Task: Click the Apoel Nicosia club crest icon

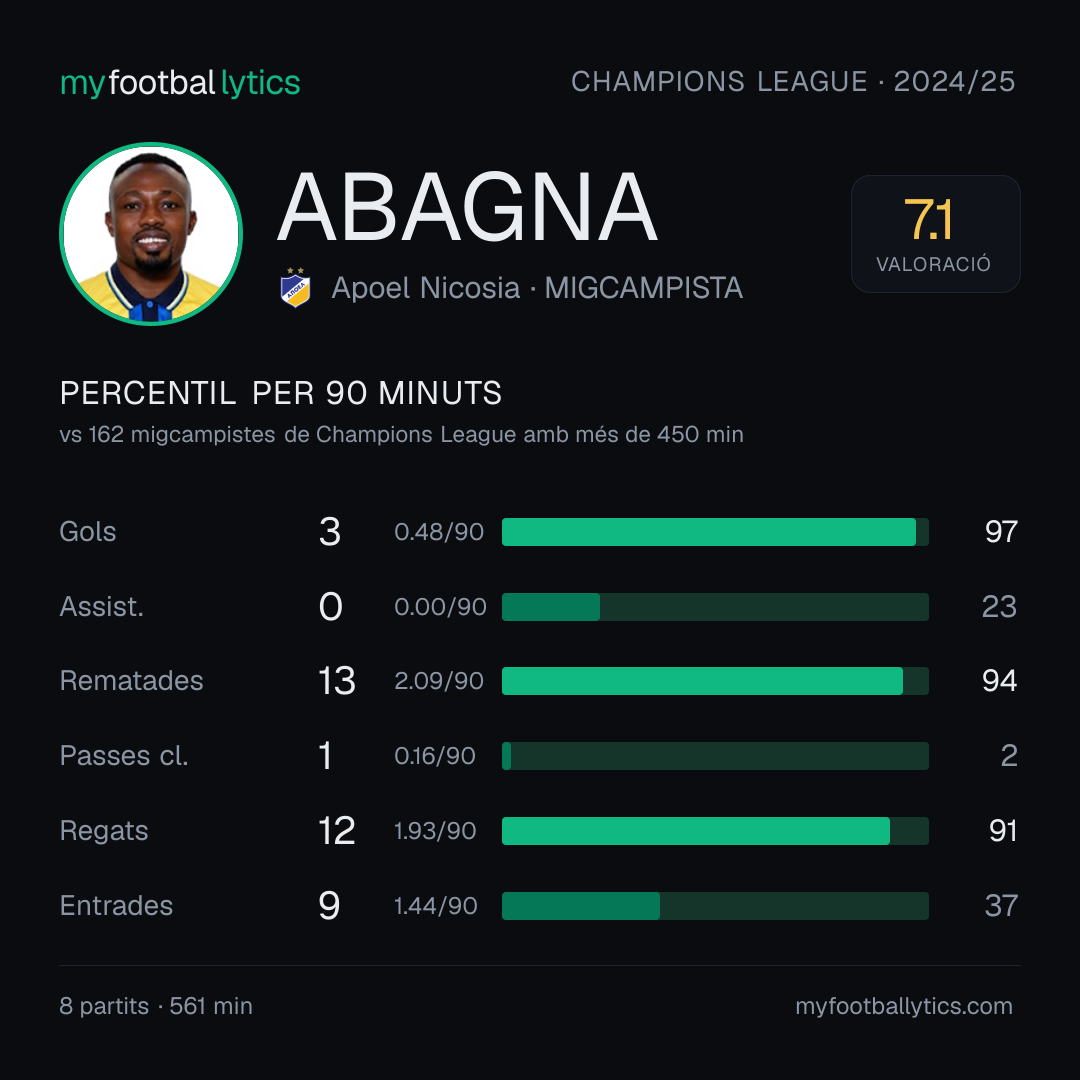Action: [x=295, y=287]
